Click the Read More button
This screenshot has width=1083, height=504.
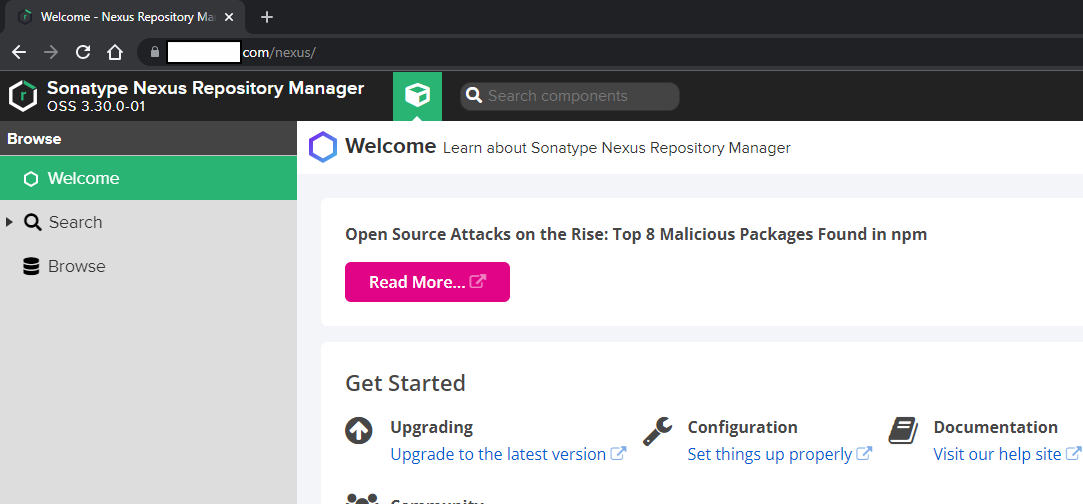428,282
